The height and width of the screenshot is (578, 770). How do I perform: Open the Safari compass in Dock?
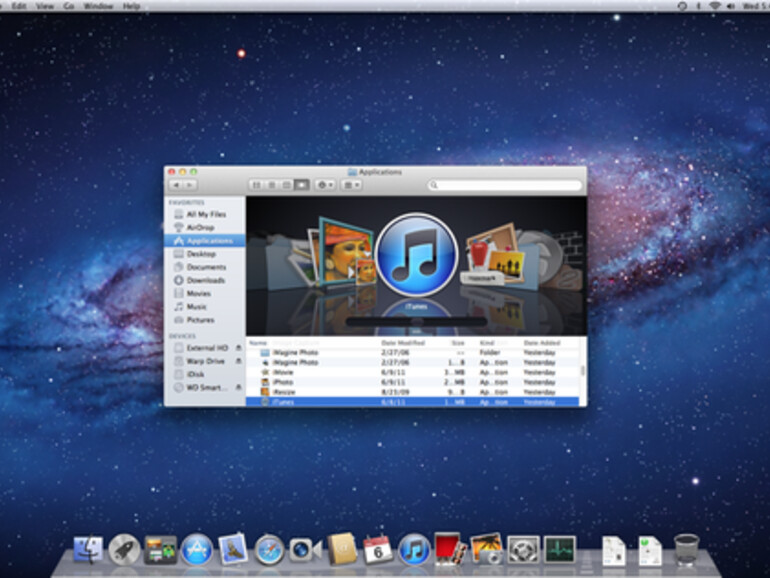(x=269, y=550)
